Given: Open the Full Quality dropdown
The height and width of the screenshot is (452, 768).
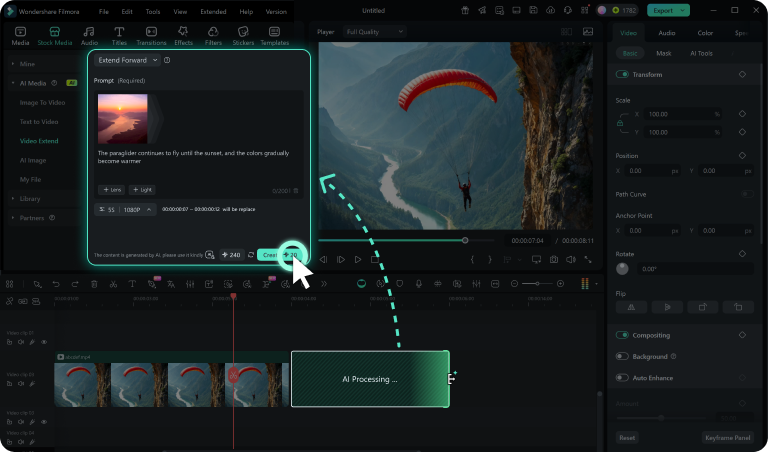Looking at the screenshot, I should point(374,32).
